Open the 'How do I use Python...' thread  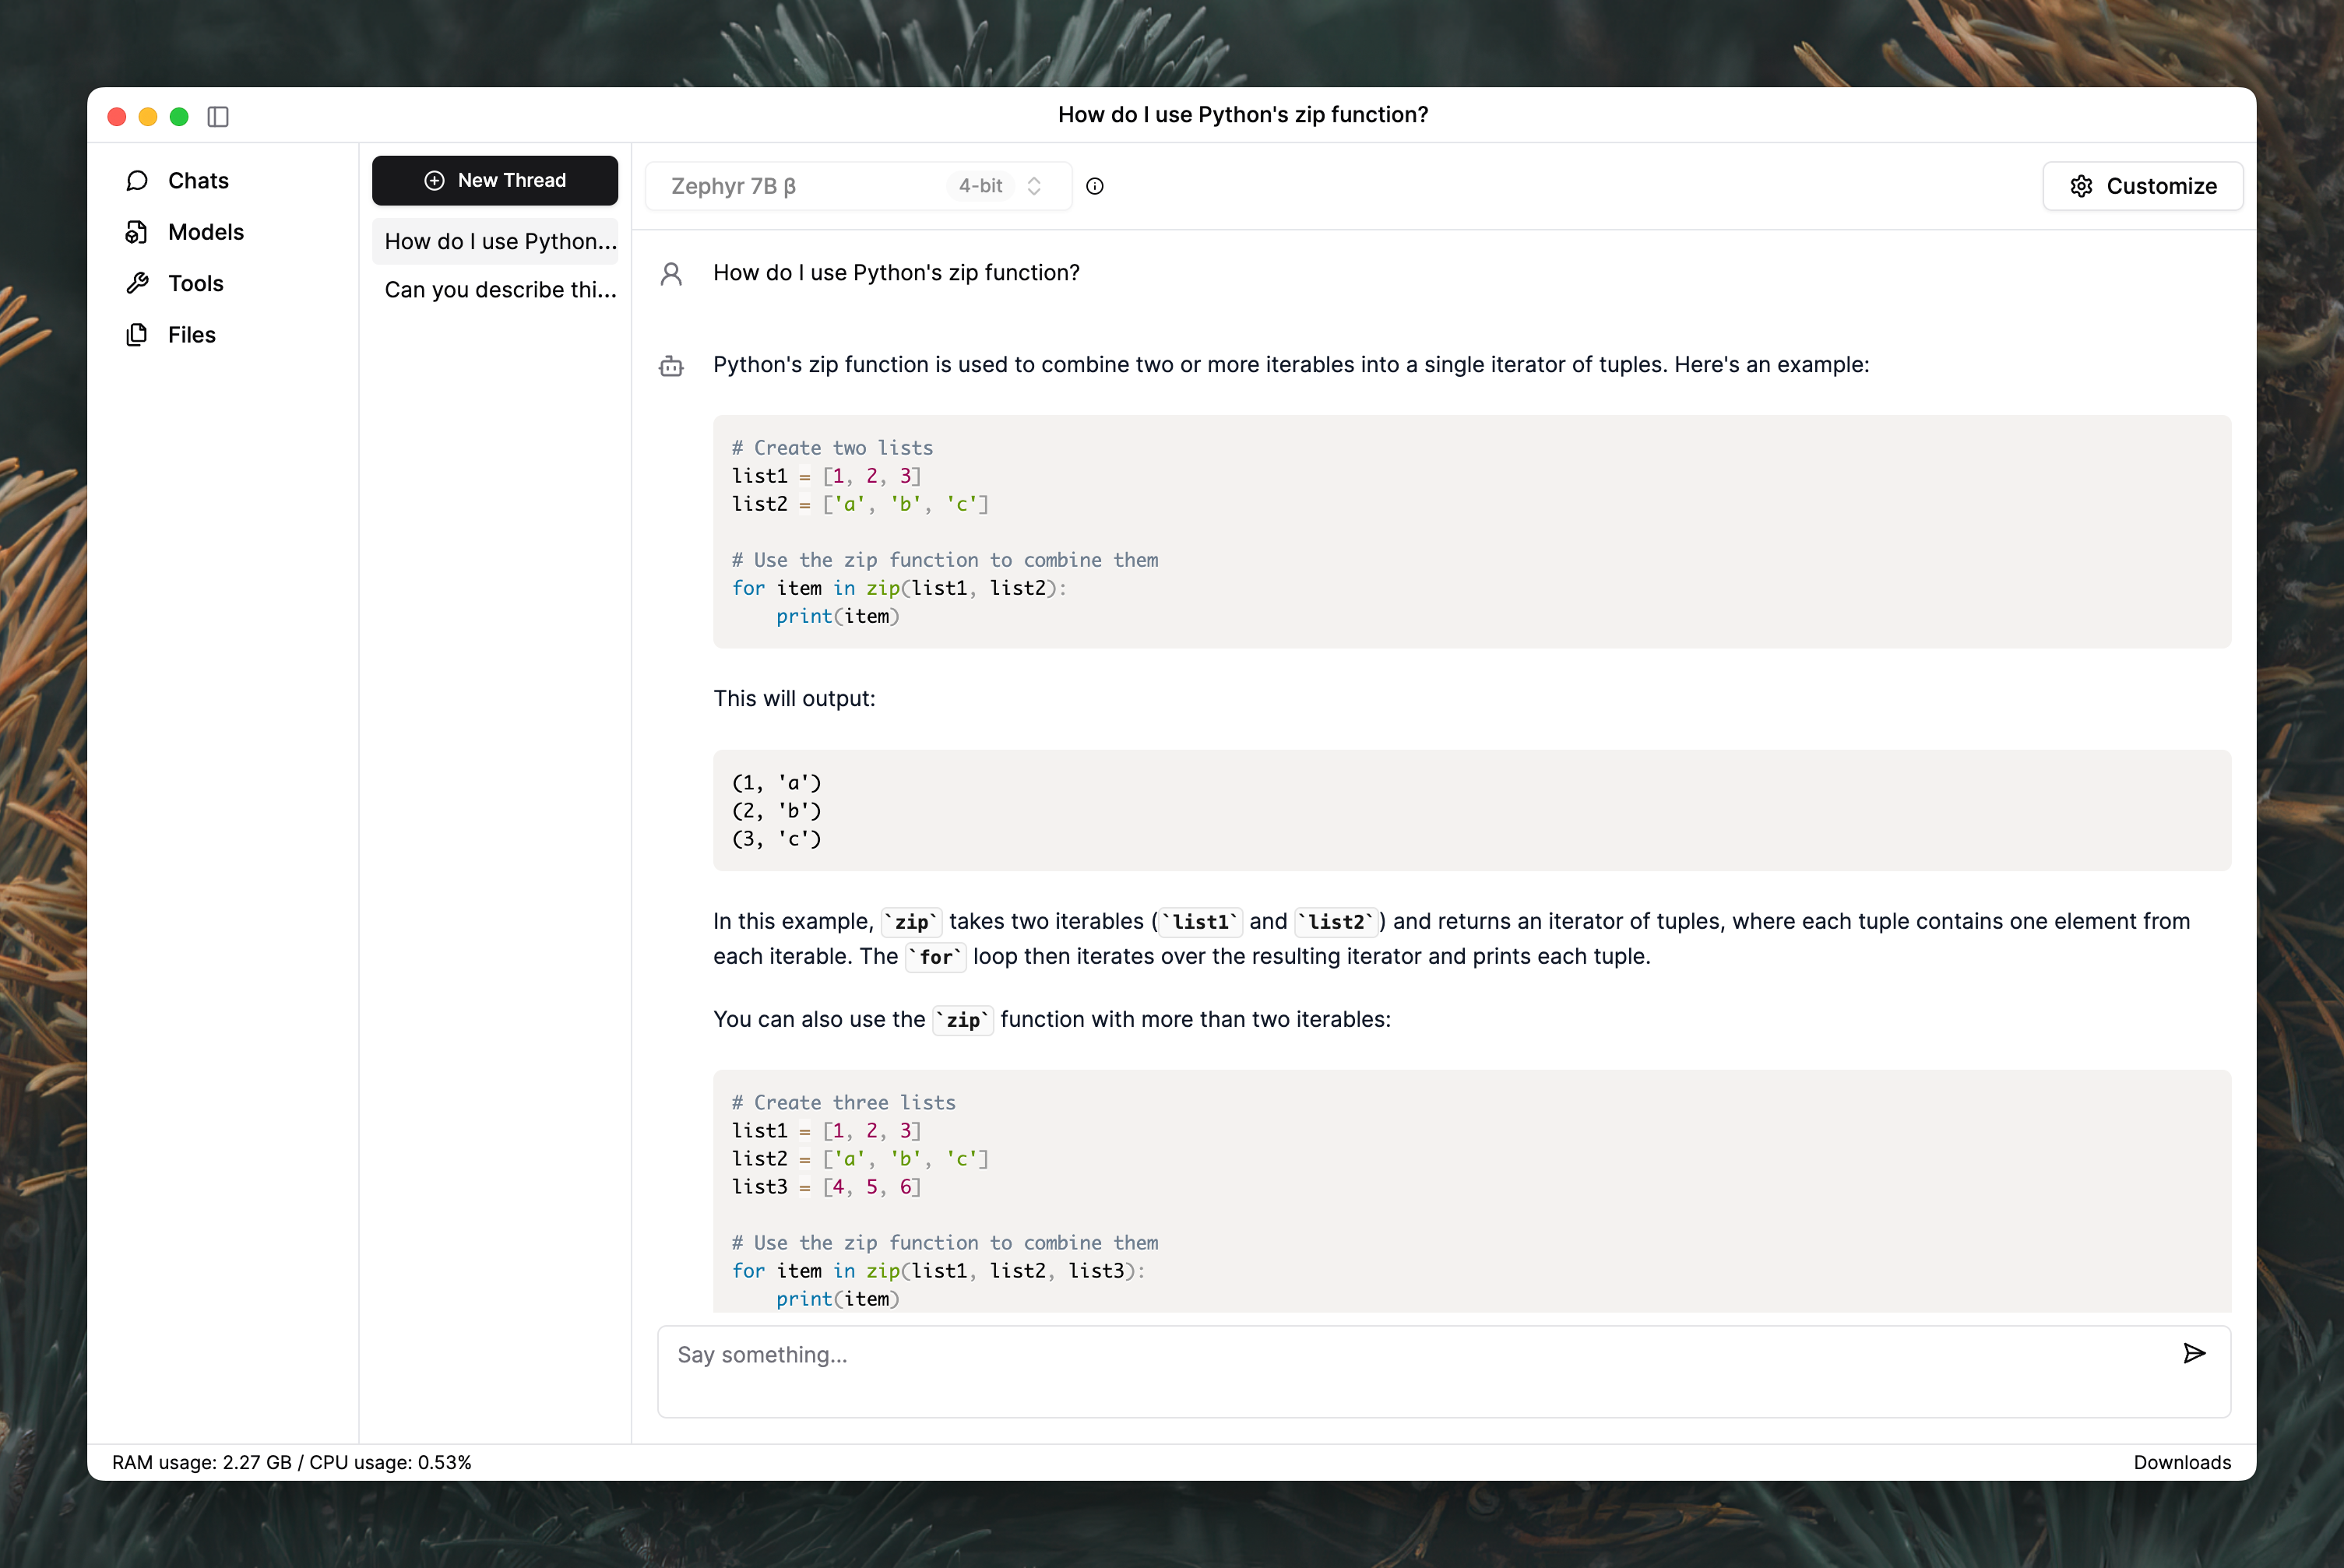[499, 242]
